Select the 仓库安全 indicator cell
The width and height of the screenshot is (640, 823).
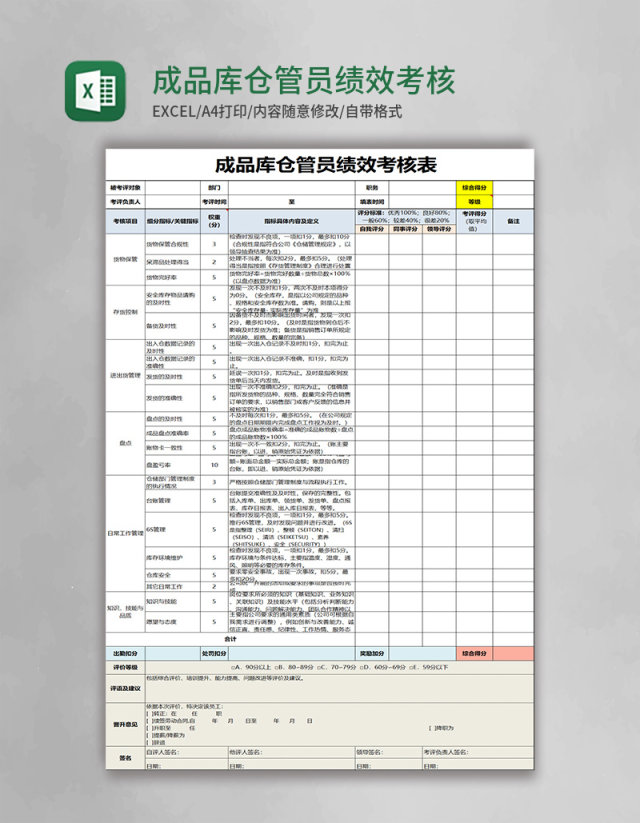(x=173, y=575)
